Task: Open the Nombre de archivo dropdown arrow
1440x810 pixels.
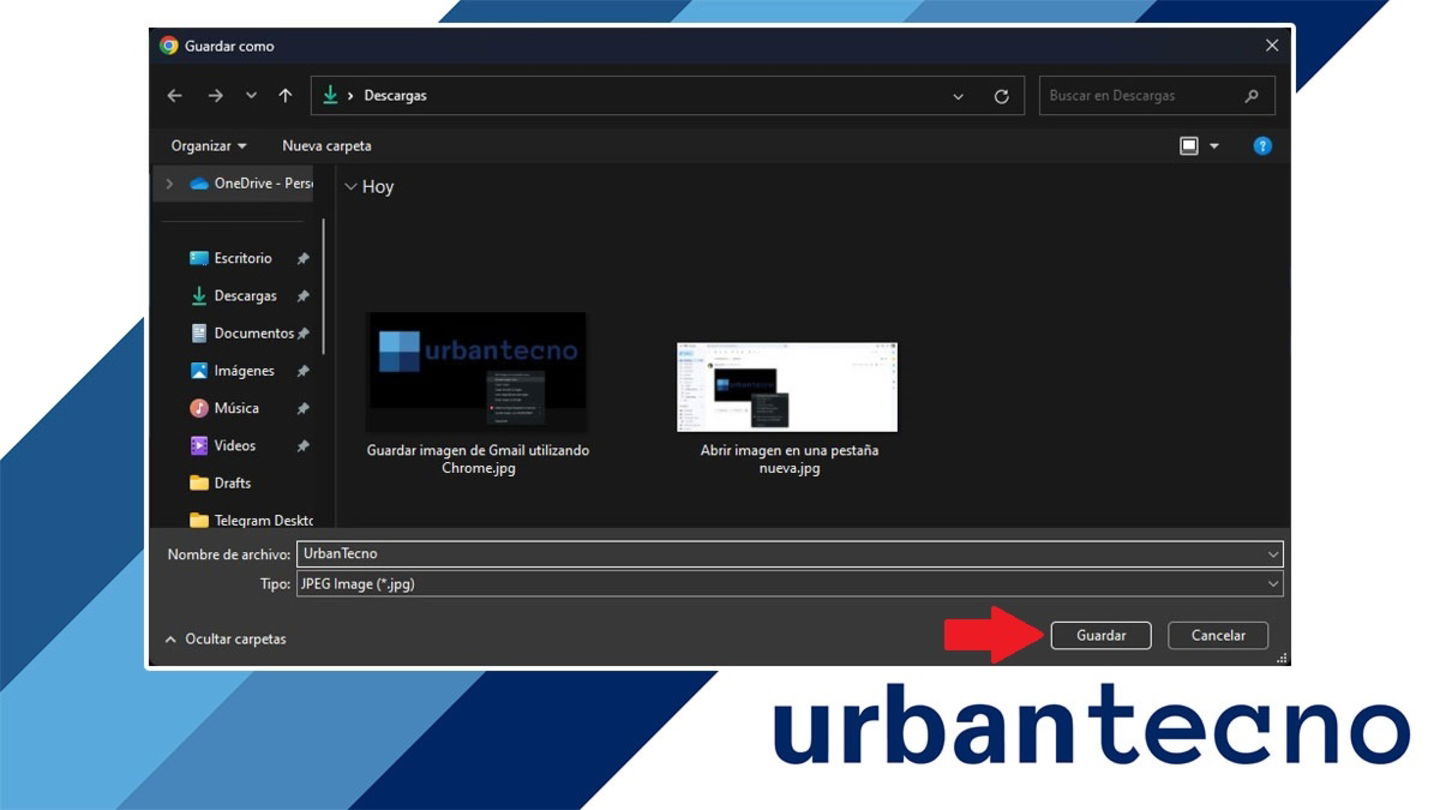Action: click(x=1273, y=554)
